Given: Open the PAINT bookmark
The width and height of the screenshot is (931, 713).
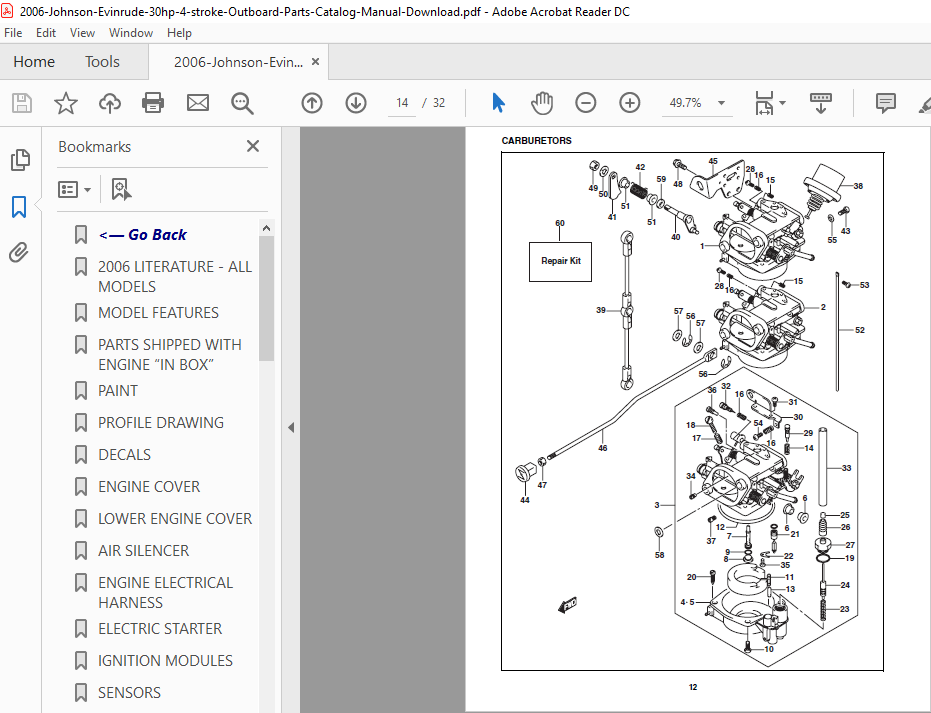Looking at the screenshot, I should click(118, 391).
